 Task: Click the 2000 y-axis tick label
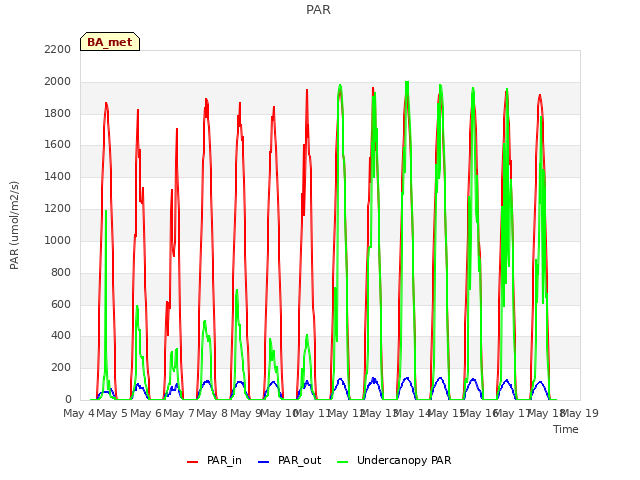tap(58, 82)
